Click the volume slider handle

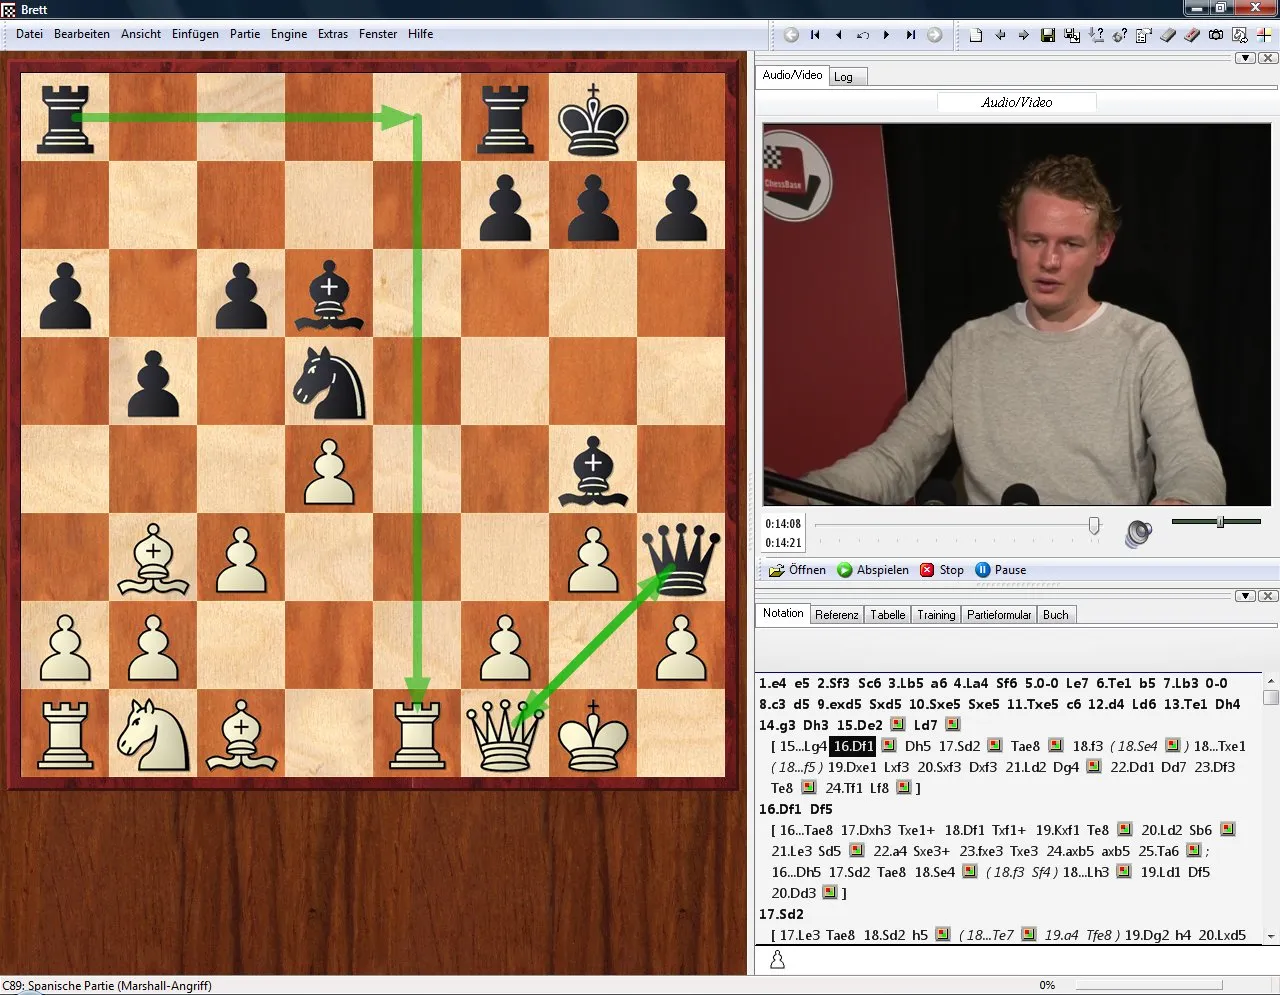coord(1220,521)
